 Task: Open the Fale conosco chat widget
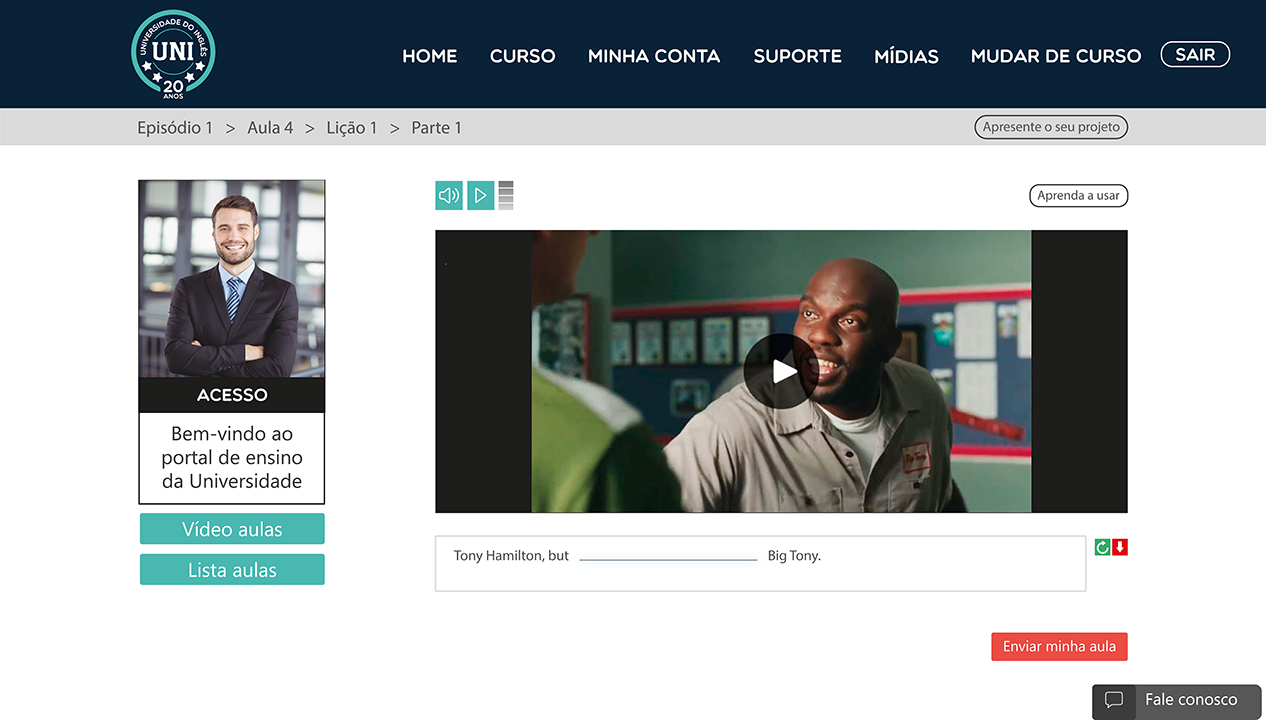(1177, 701)
